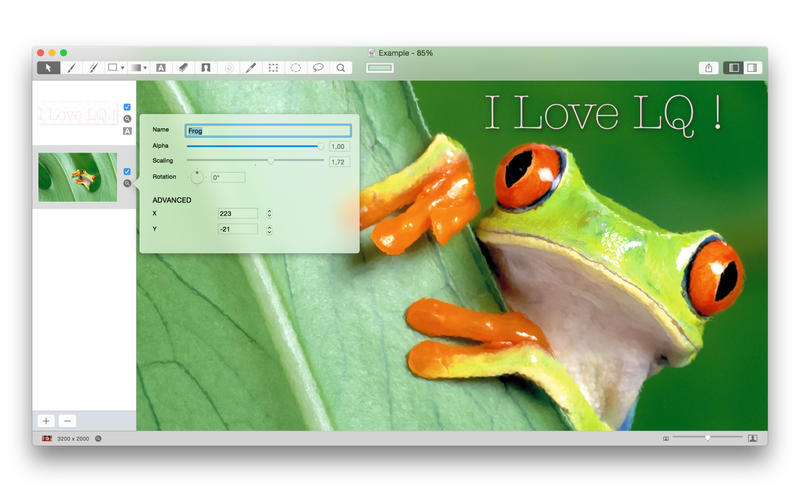
Task: Select the lasso selection tool
Action: pos(318,68)
